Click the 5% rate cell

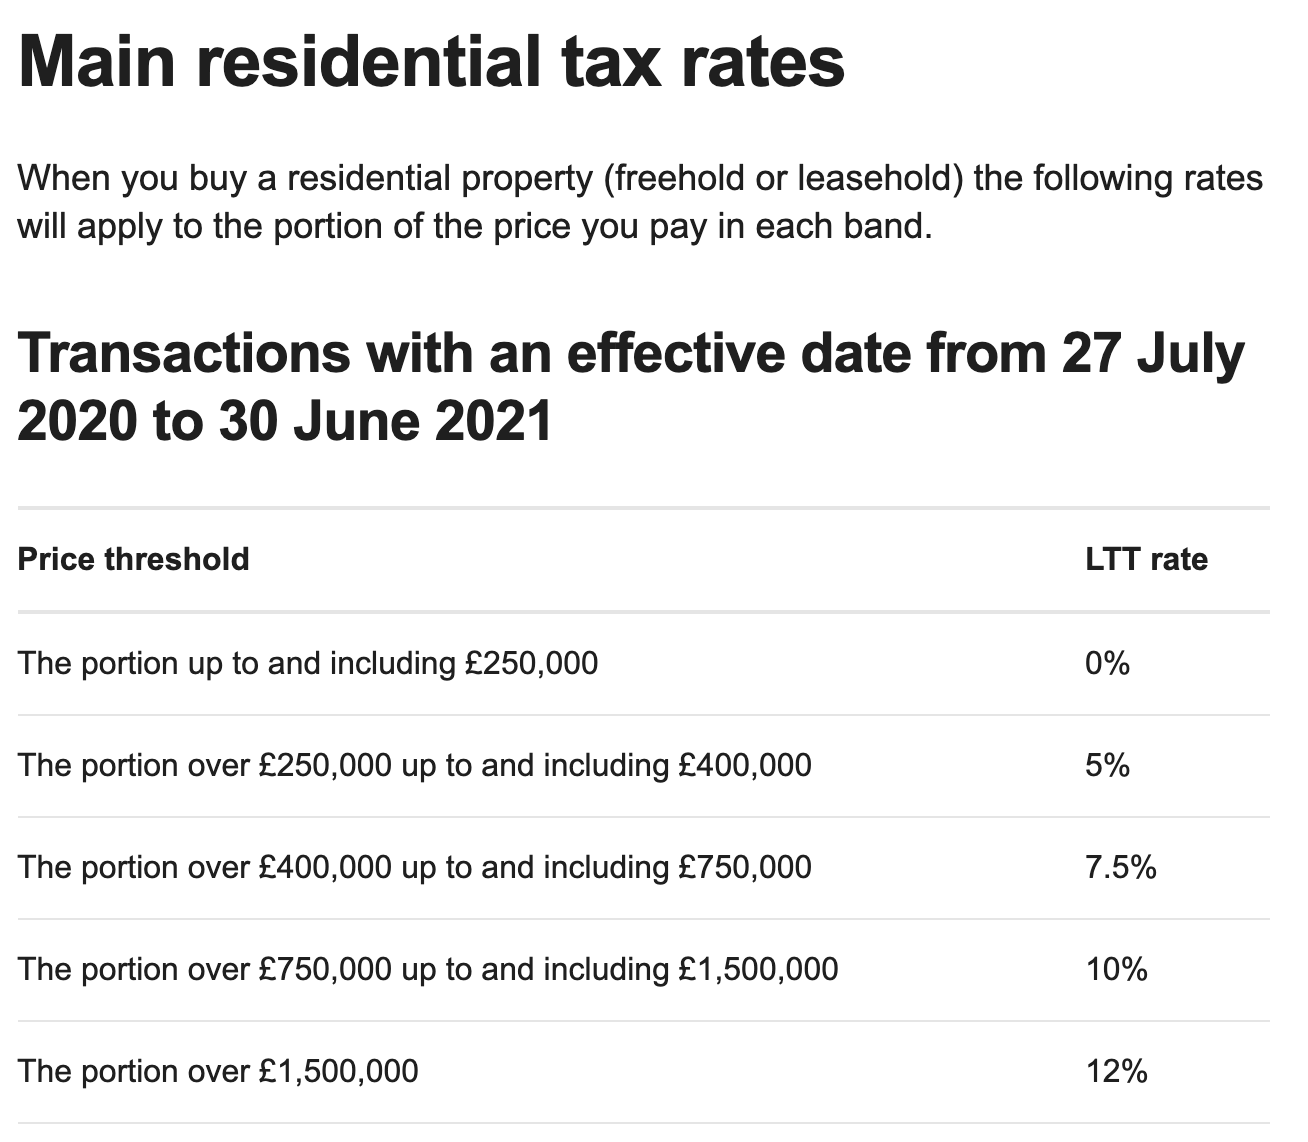coord(1107,766)
